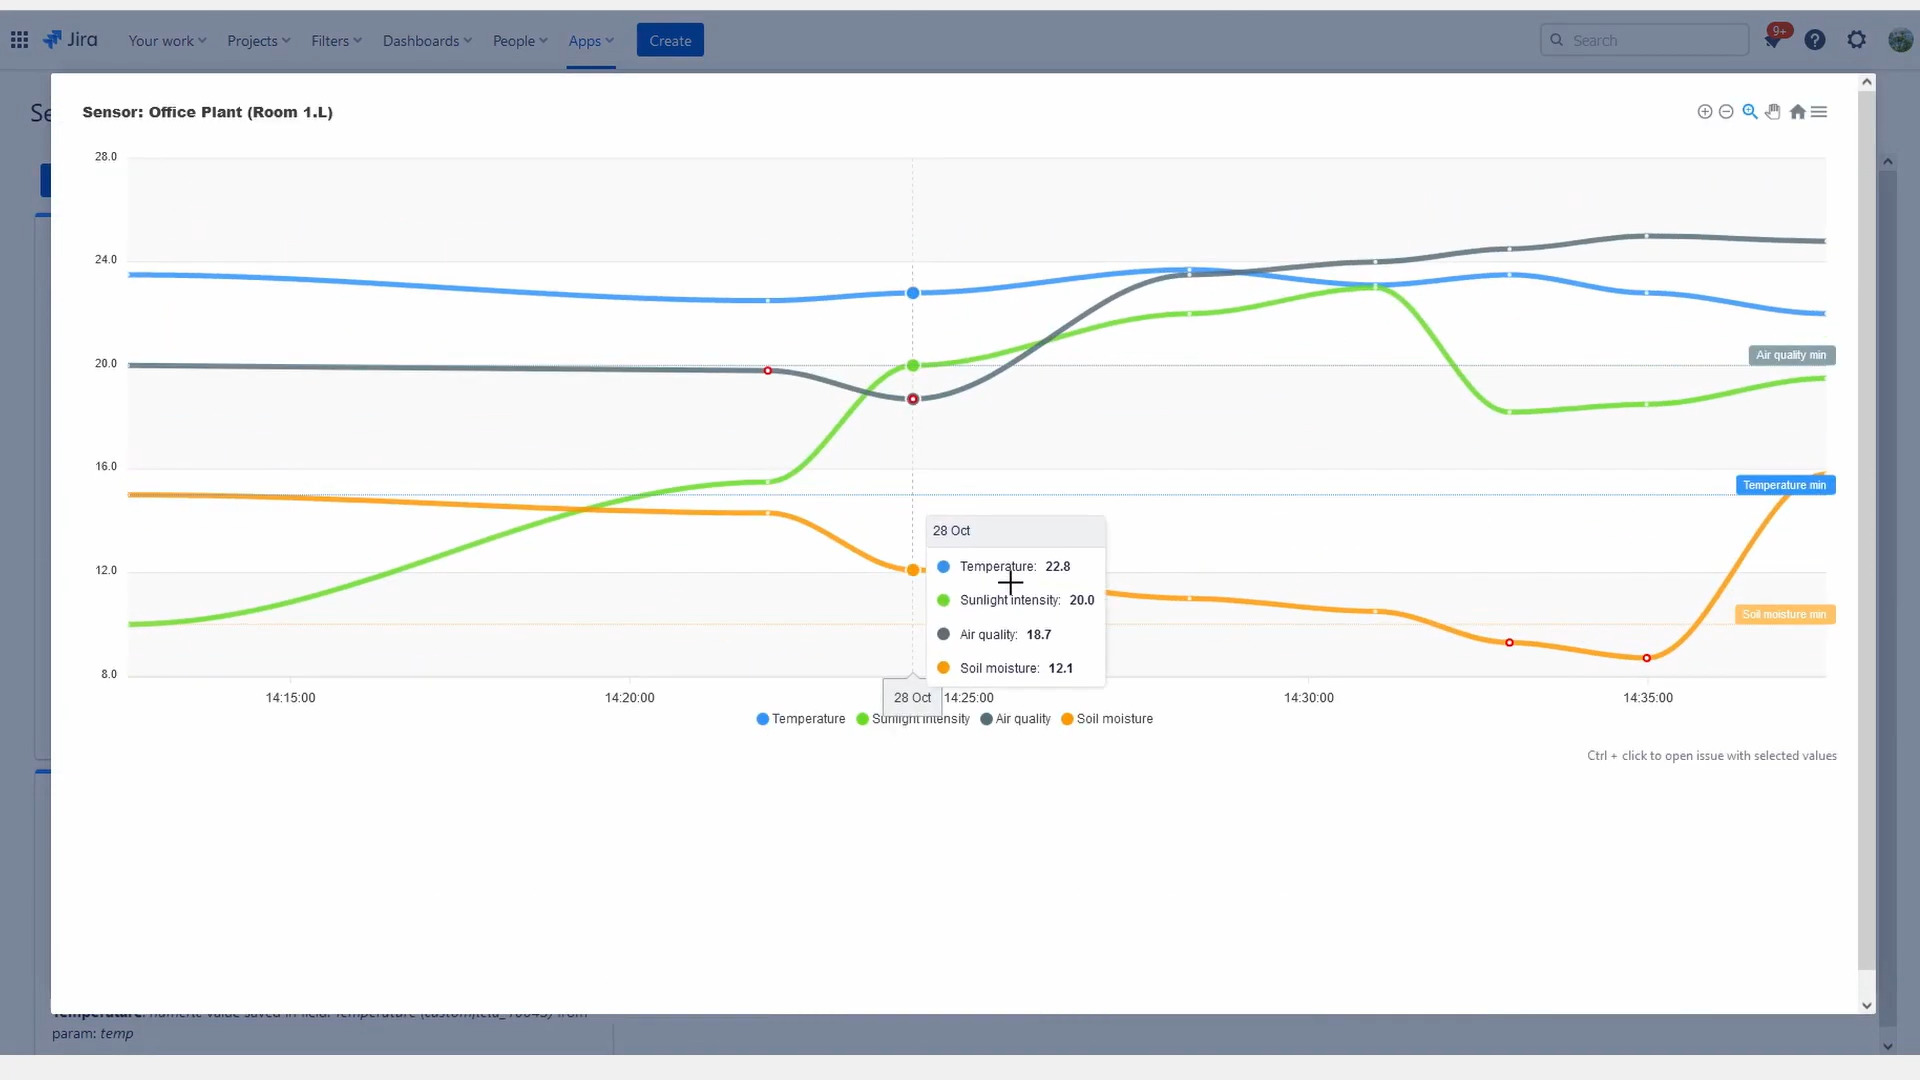The height and width of the screenshot is (1080, 1920).
Task: Open the Apps menu
Action: click(x=590, y=41)
